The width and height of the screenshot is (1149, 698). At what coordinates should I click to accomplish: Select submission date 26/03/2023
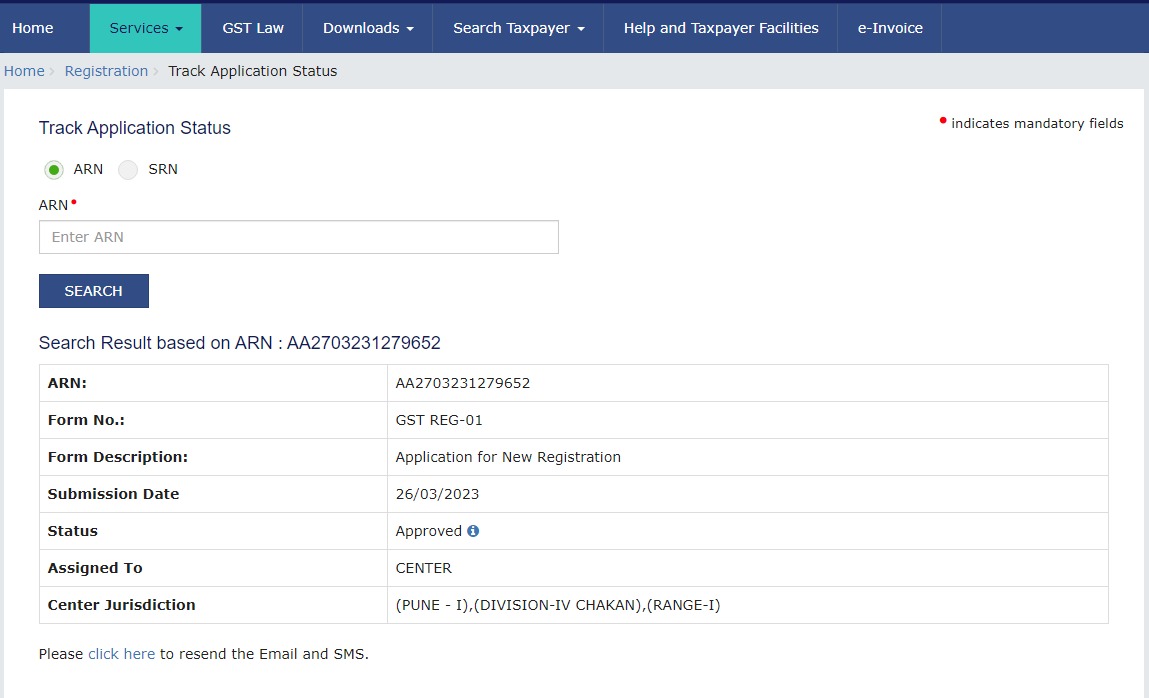437,494
